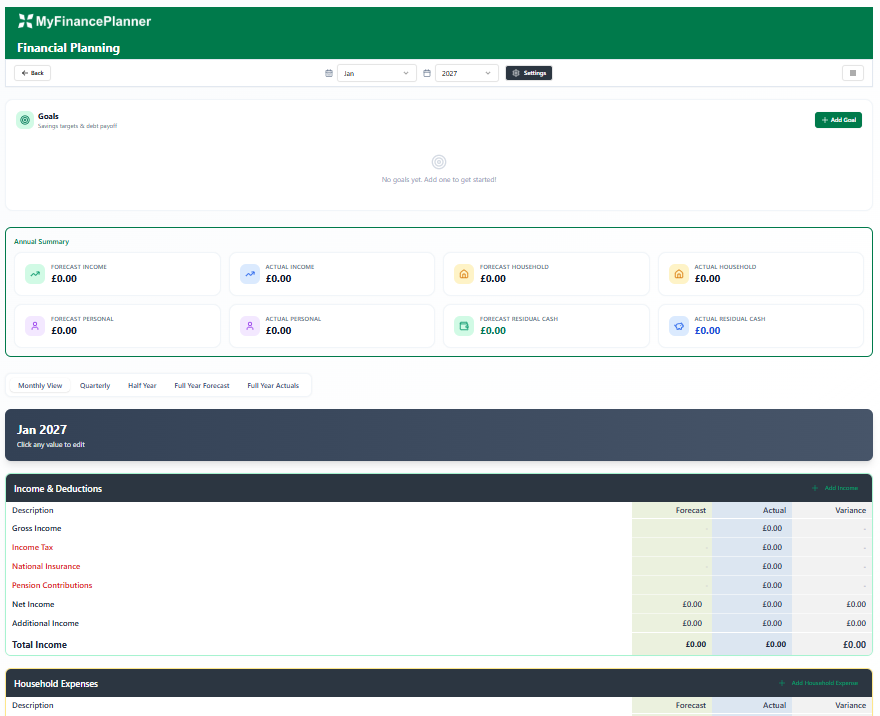
Task: Click the Add Income link
Action: tap(835, 488)
